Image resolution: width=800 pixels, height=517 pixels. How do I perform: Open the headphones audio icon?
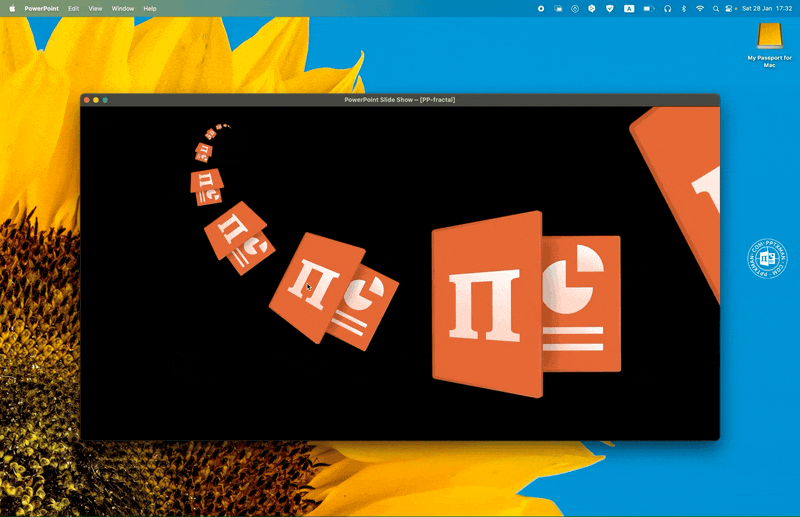coord(667,9)
